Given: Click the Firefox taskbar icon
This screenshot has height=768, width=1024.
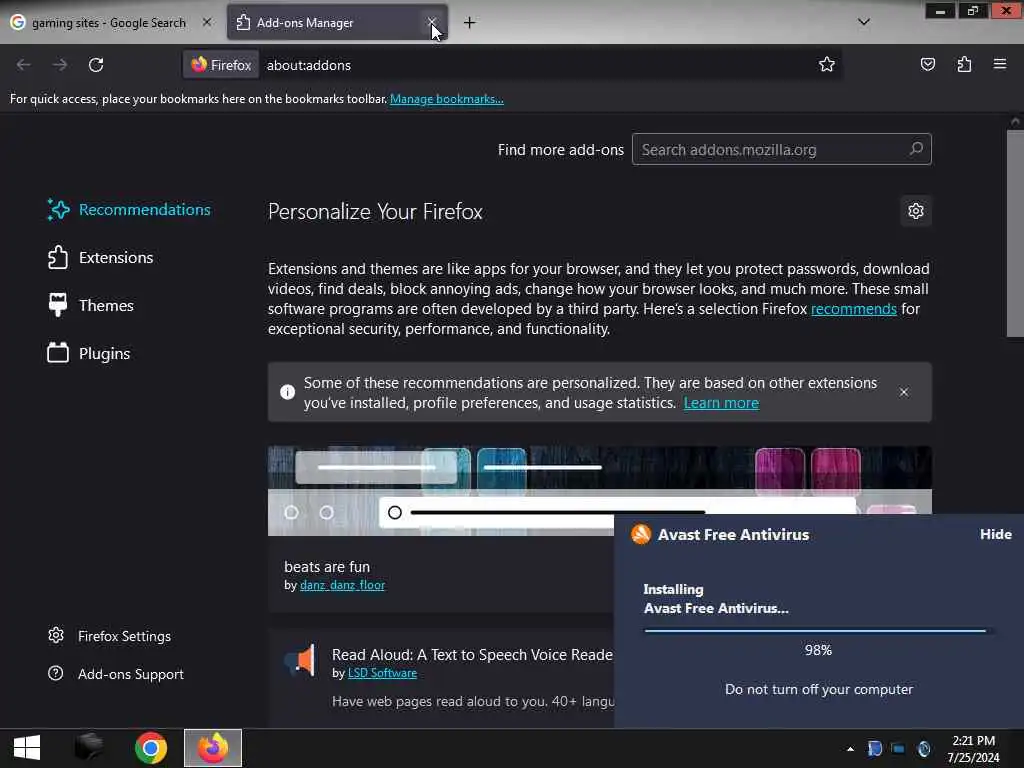Looking at the screenshot, I should pyautogui.click(x=213, y=748).
